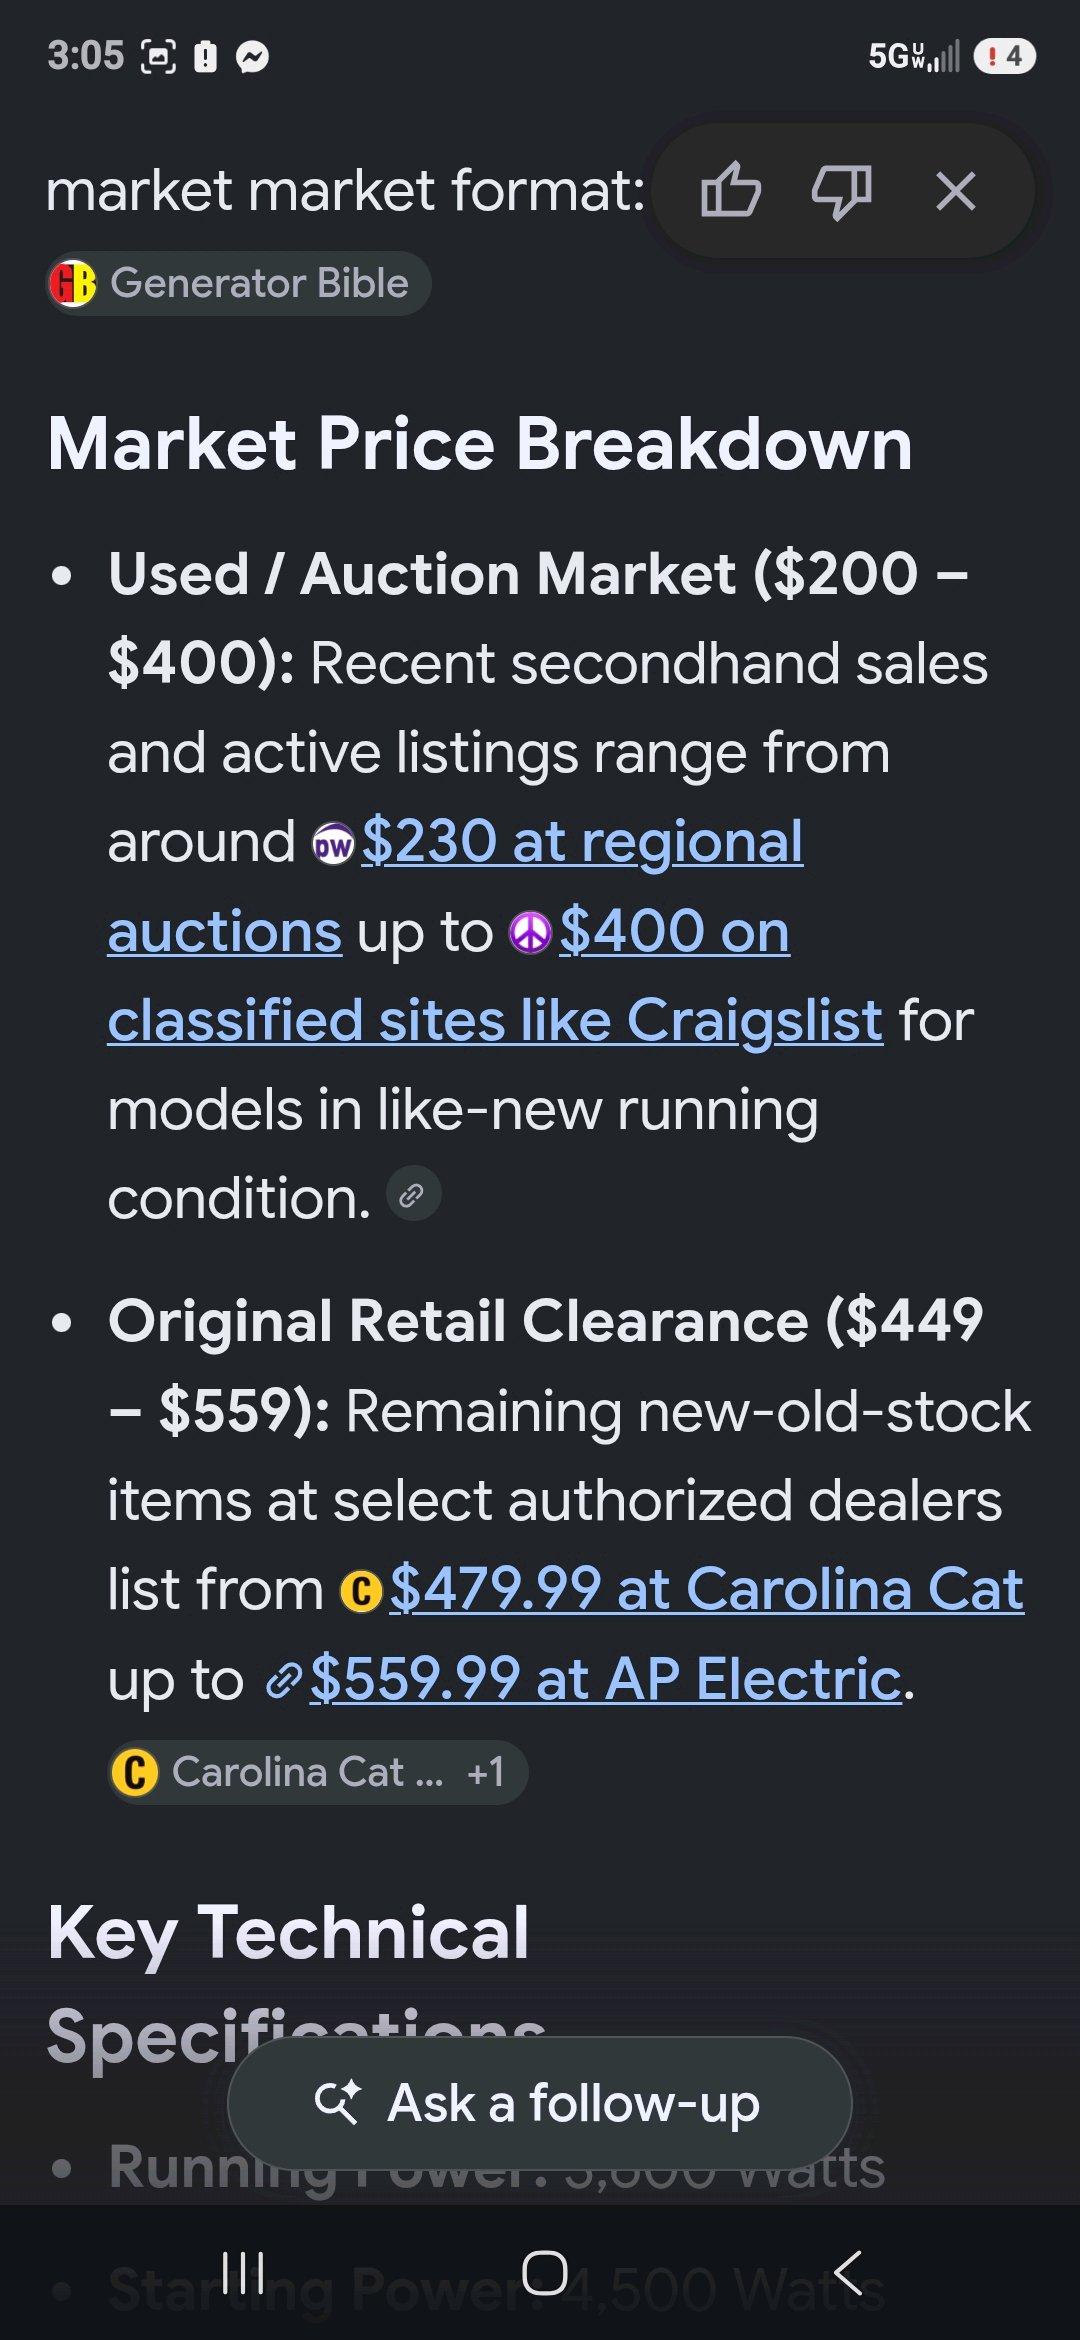Tap the Market Price Breakdown heading
The height and width of the screenshot is (2340, 1080).
coord(480,443)
